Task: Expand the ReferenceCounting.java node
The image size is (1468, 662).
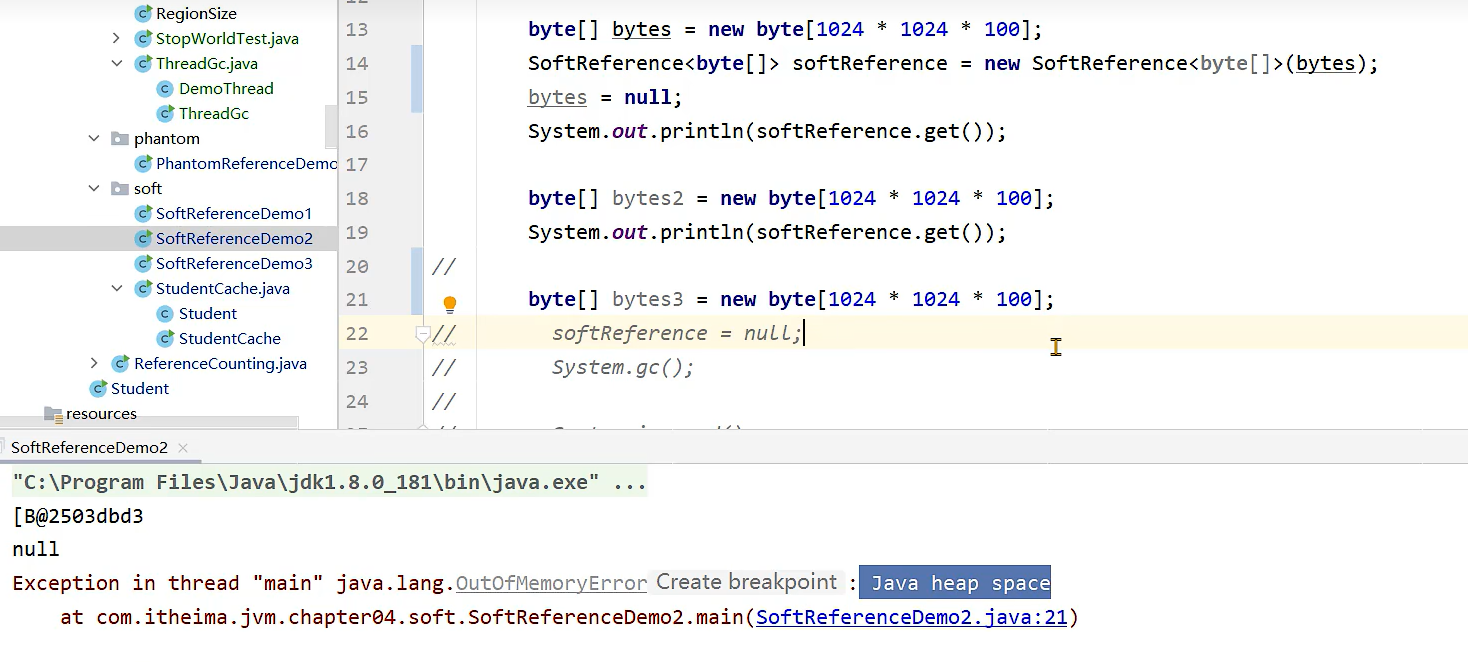Action: point(94,364)
